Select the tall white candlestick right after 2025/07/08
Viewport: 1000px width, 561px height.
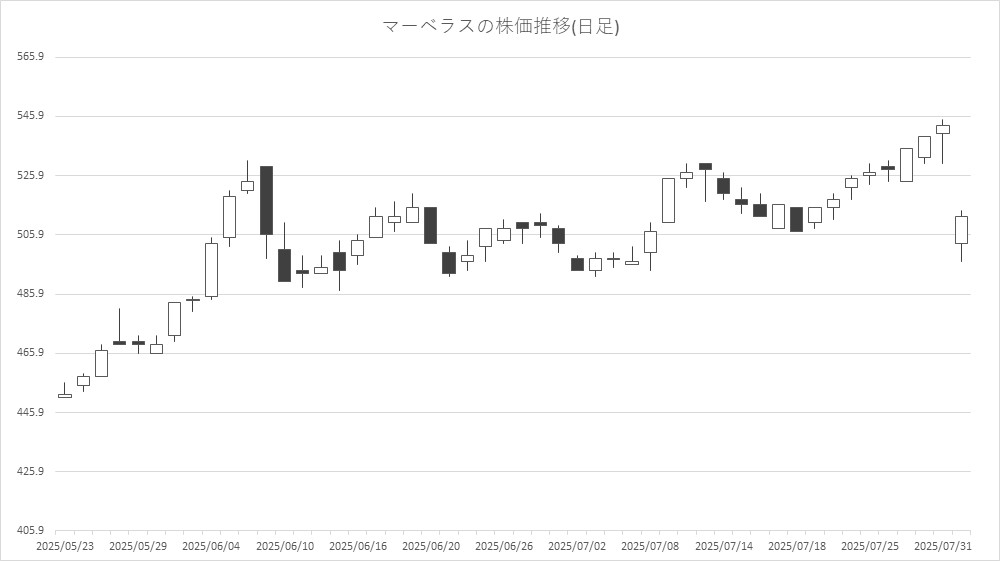pos(668,200)
